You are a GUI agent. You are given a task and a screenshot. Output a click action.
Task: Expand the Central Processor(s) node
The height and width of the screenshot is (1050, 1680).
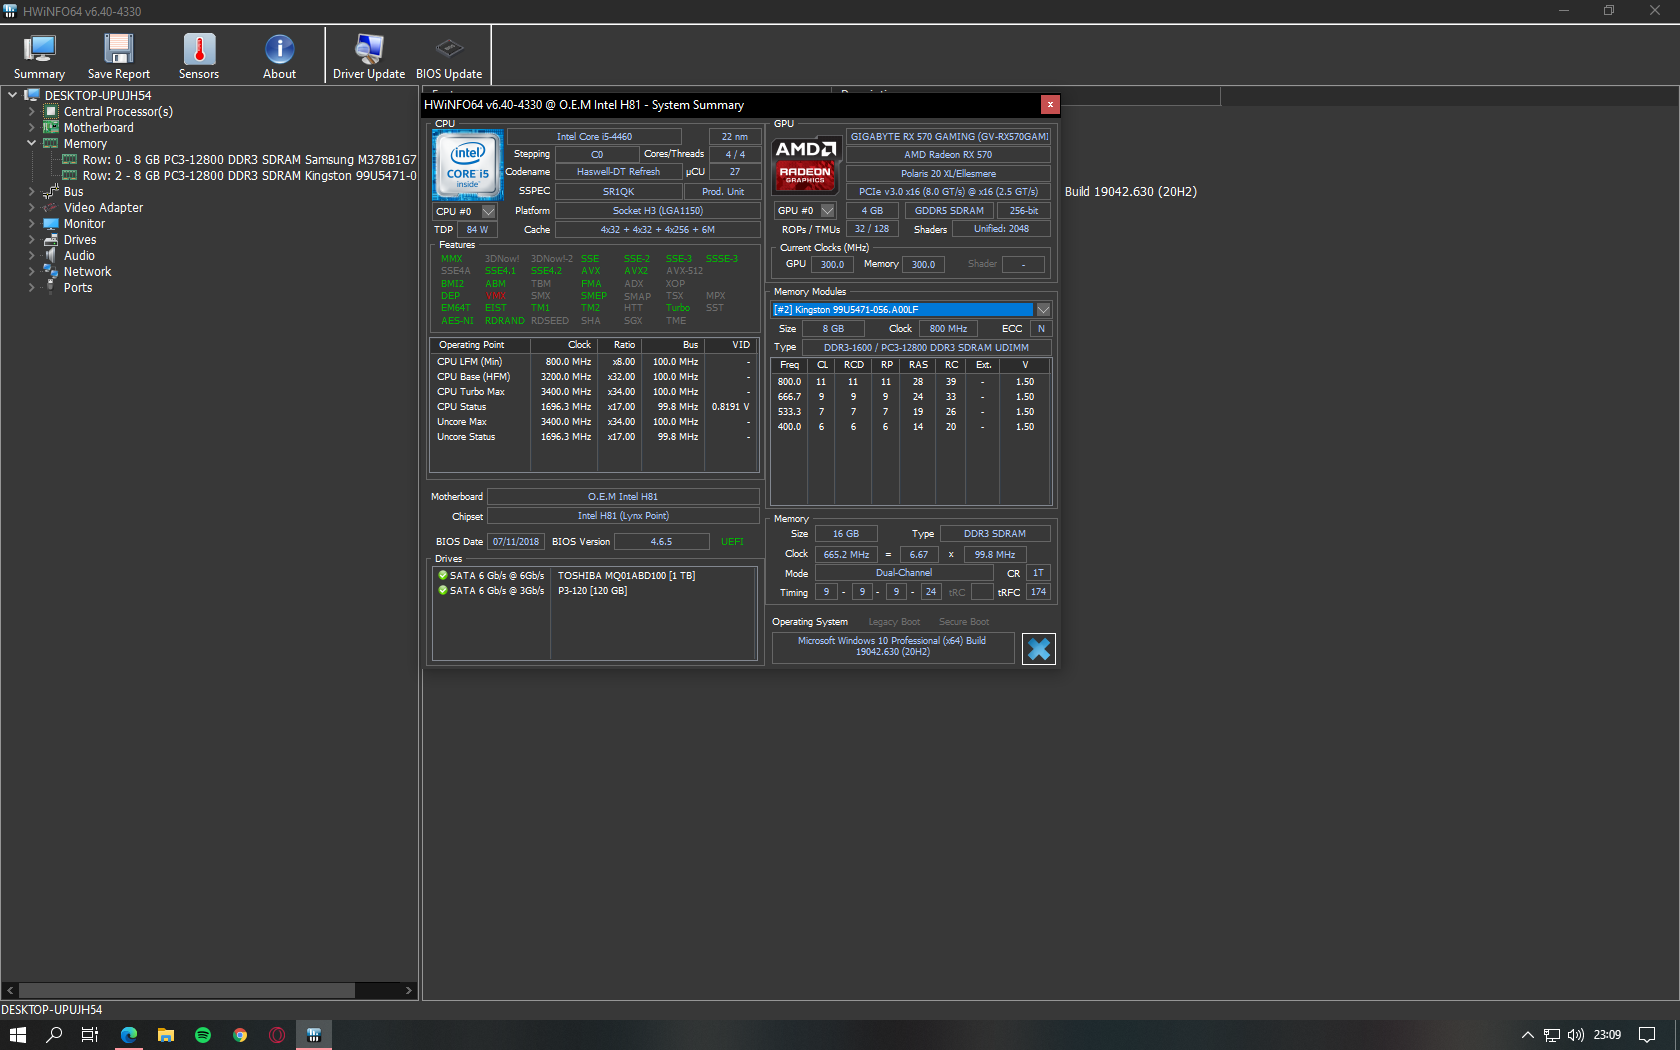(32, 112)
